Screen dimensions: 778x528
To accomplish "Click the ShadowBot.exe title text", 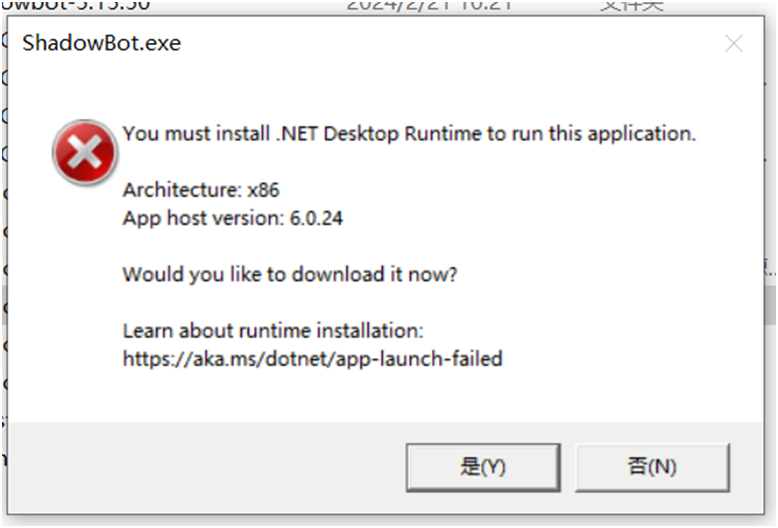I will 101,44.
